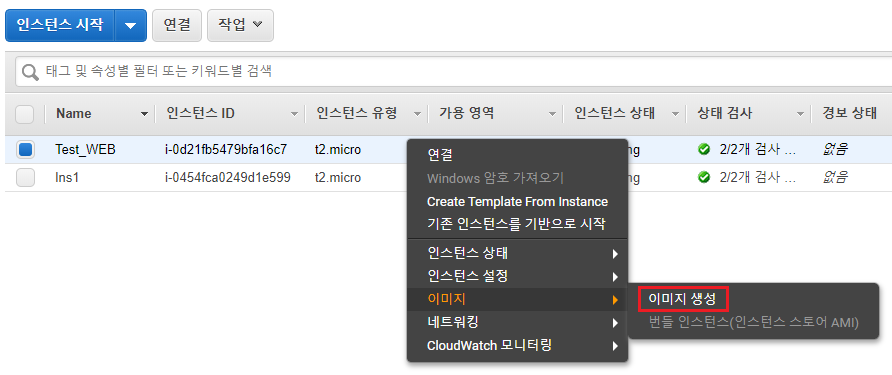Click the Name column header label

pyautogui.click(x=73, y=114)
